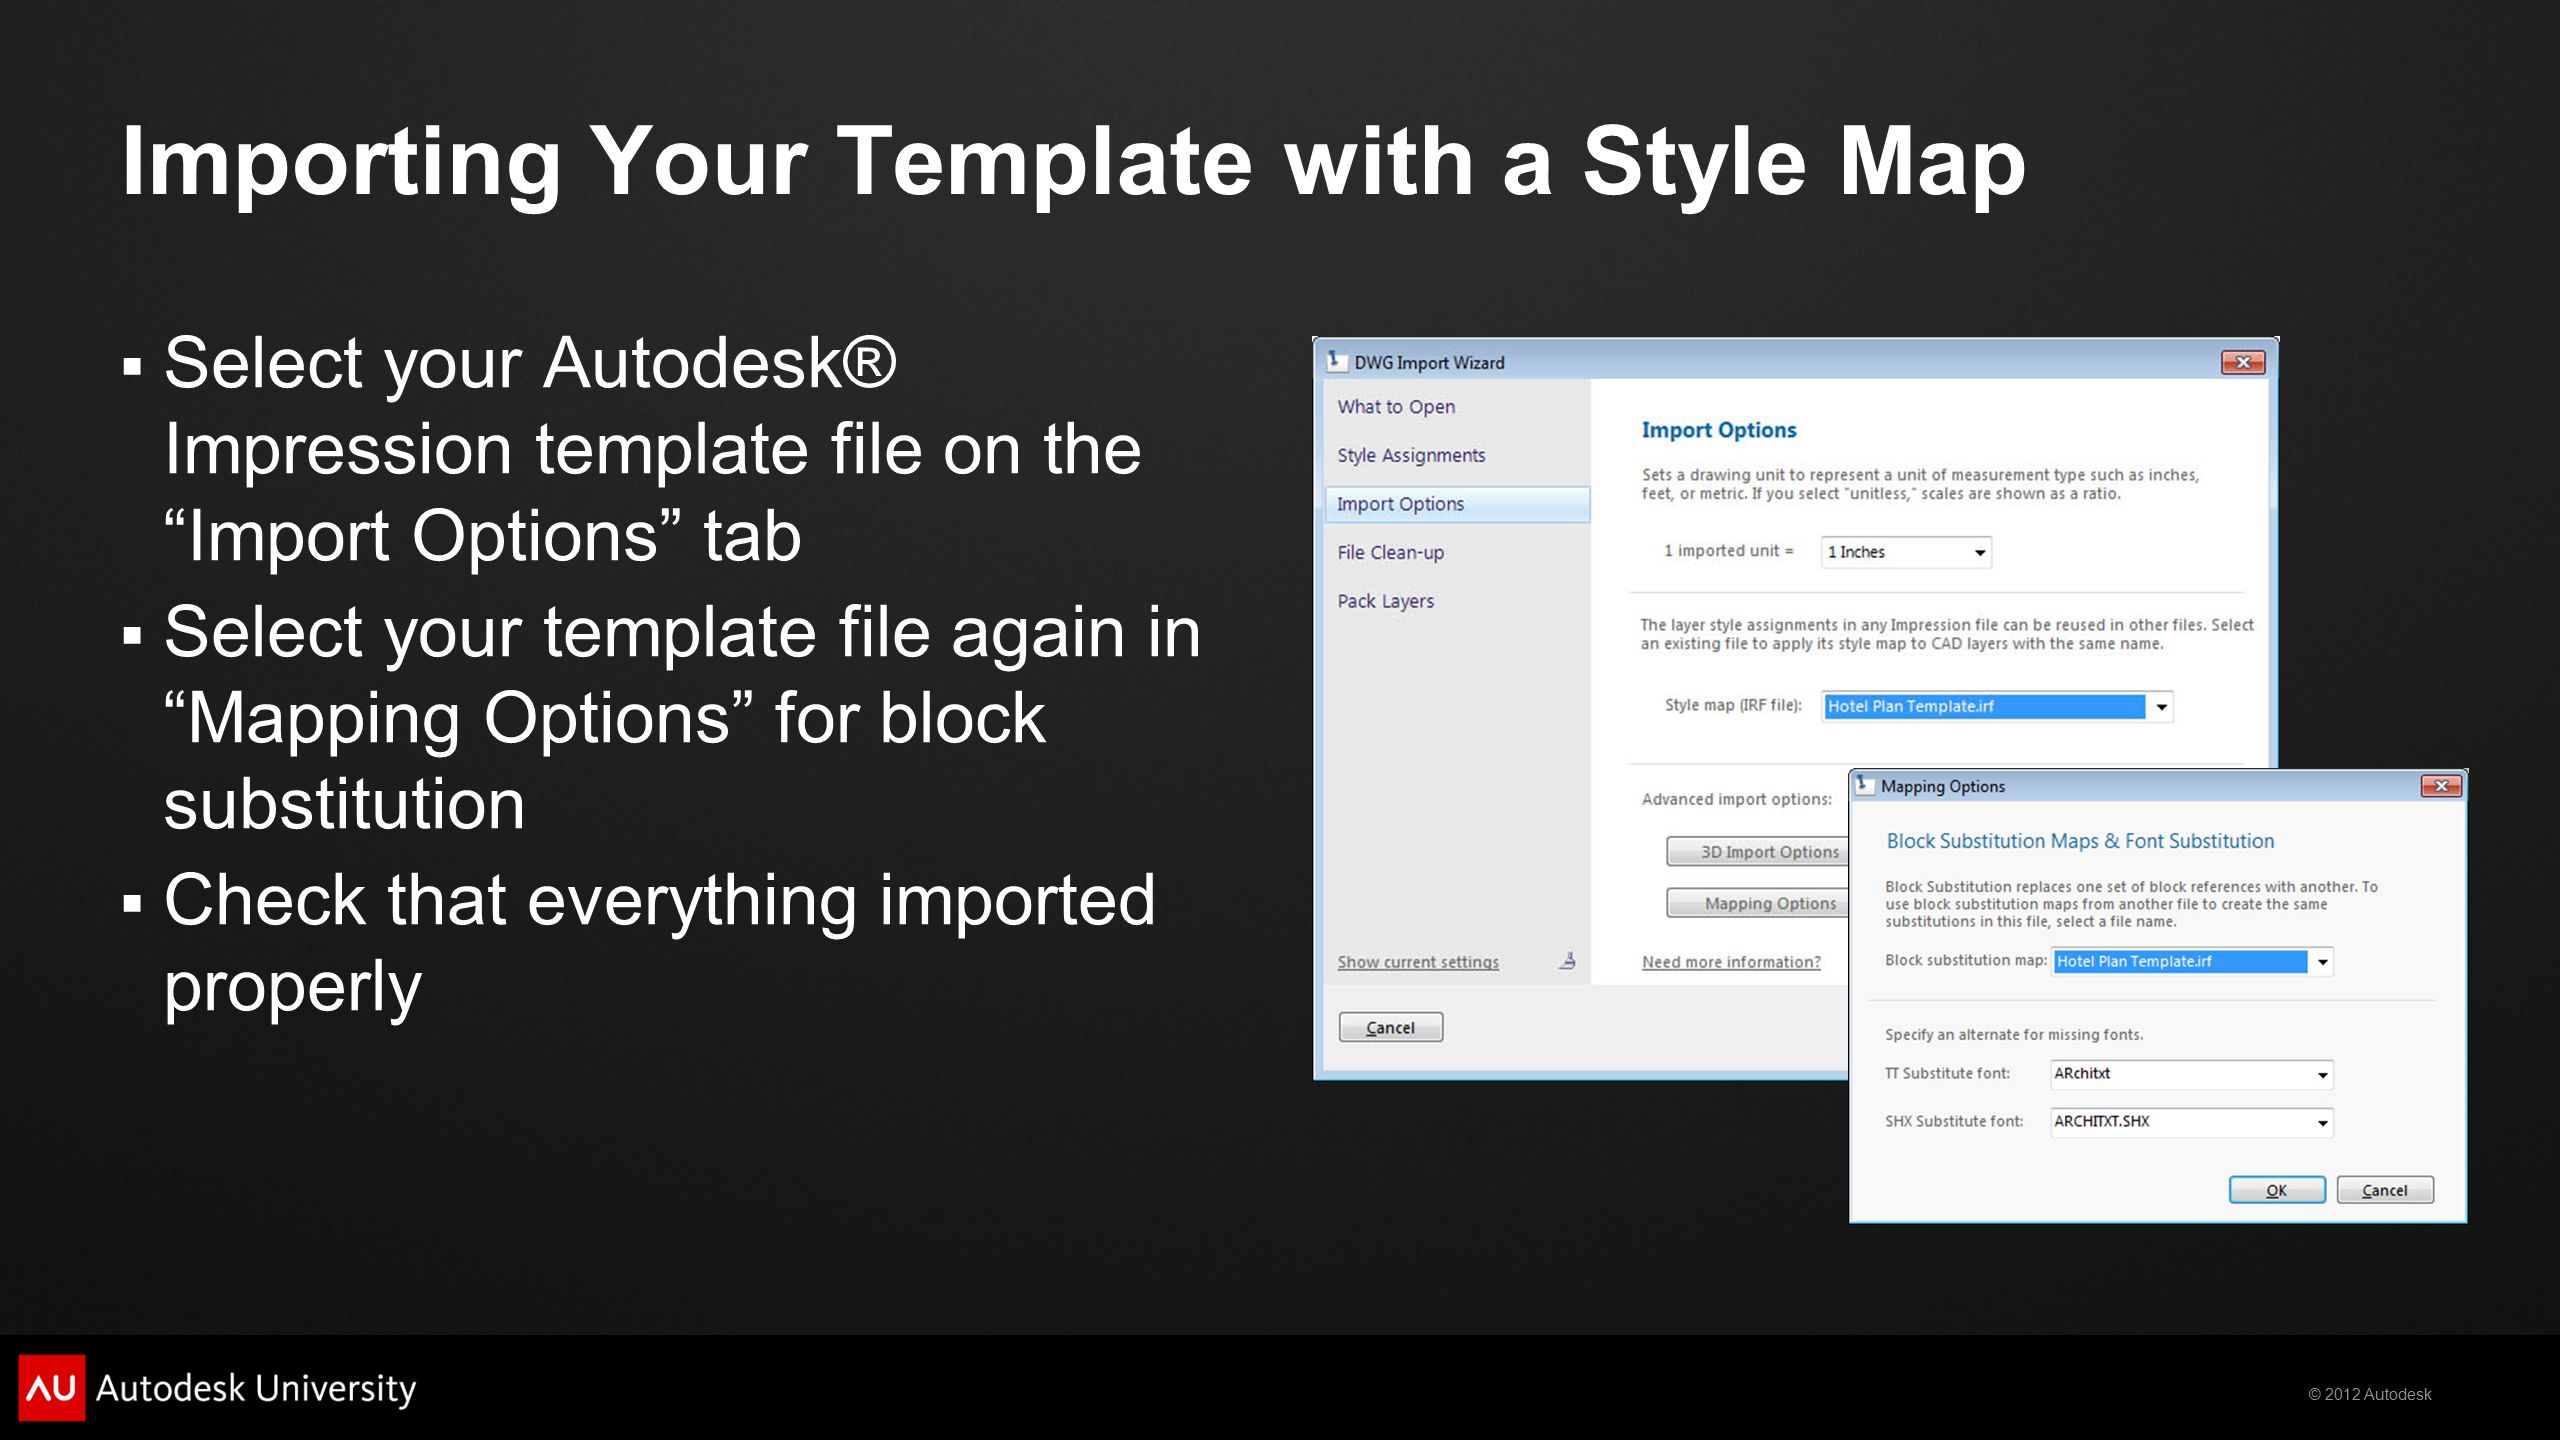2560x1440 pixels.
Task: Expand the TT Substitute font dropdown
Action: click(x=2322, y=1075)
